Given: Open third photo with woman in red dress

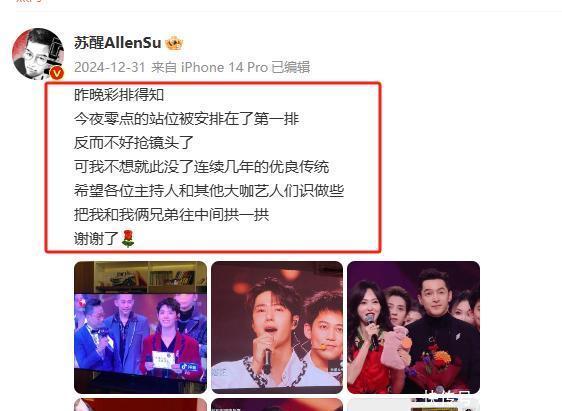Looking at the screenshot, I should click(x=413, y=328).
